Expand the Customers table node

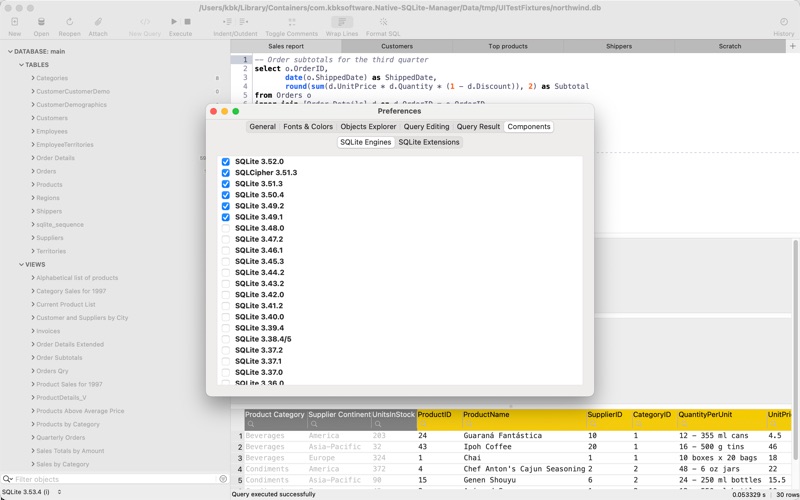point(33,118)
